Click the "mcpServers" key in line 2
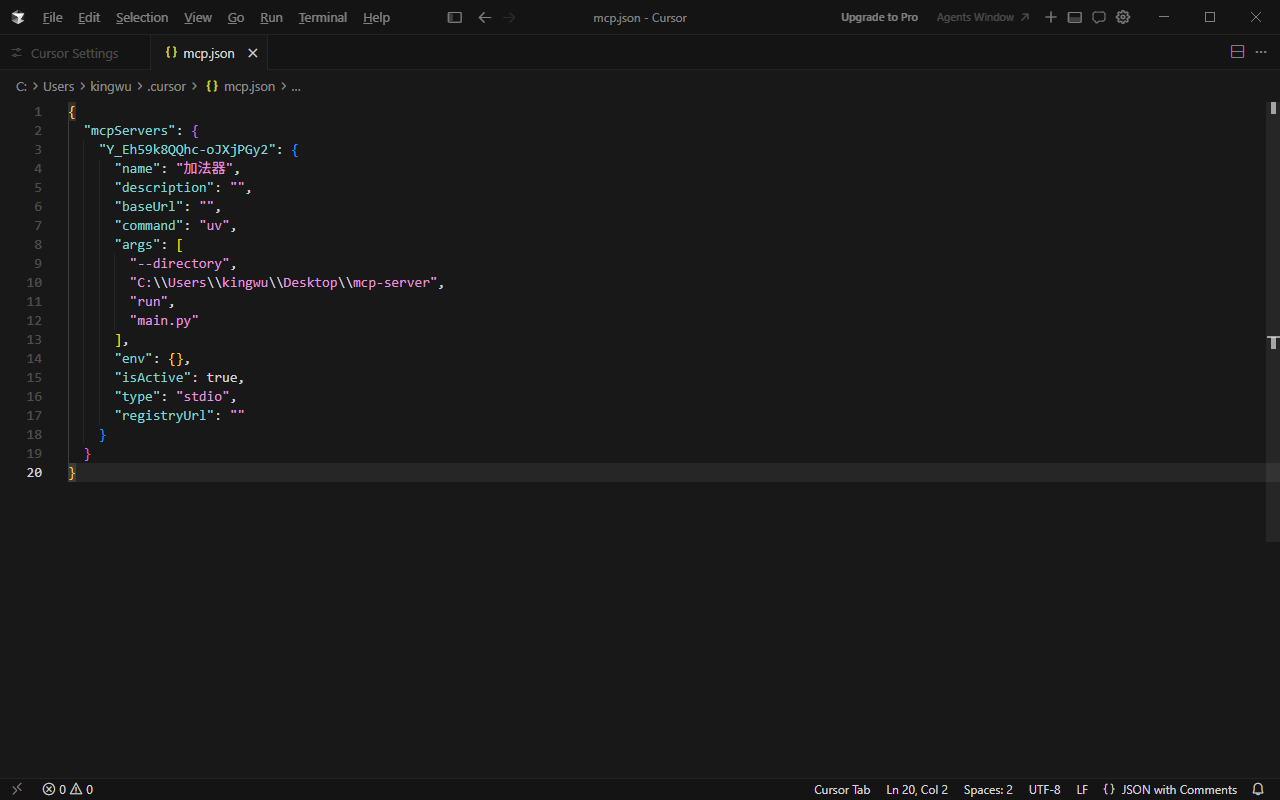1280x800 pixels. point(130,130)
